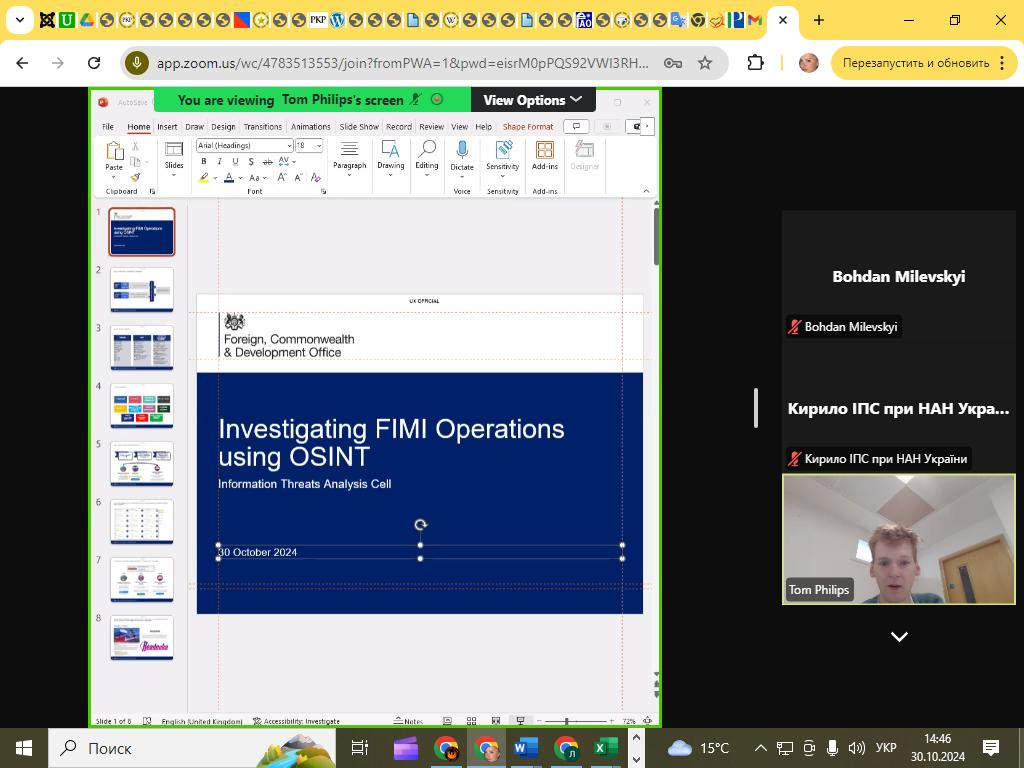Open the Arial (Headings) font name dropdown
The height and width of the screenshot is (768, 1024).
click(245, 146)
